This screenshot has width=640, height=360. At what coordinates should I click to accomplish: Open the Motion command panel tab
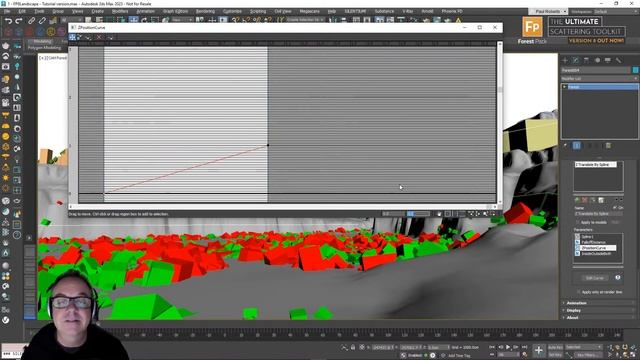(597, 60)
